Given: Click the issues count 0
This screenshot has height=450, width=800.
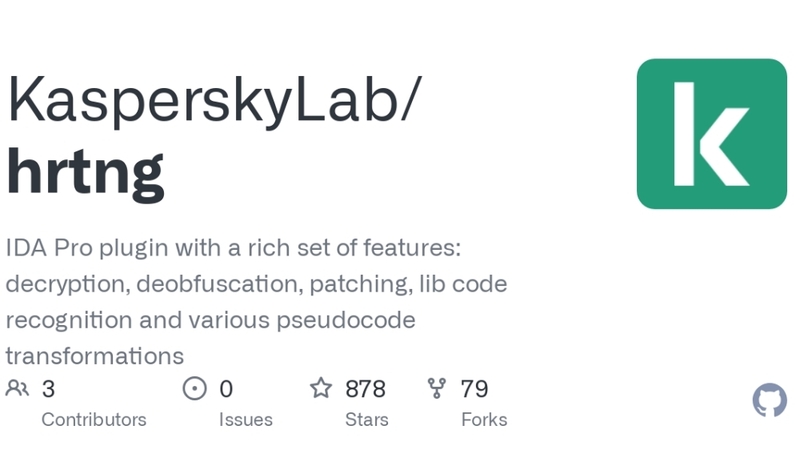Looking at the screenshot, I should coord(226,389).
